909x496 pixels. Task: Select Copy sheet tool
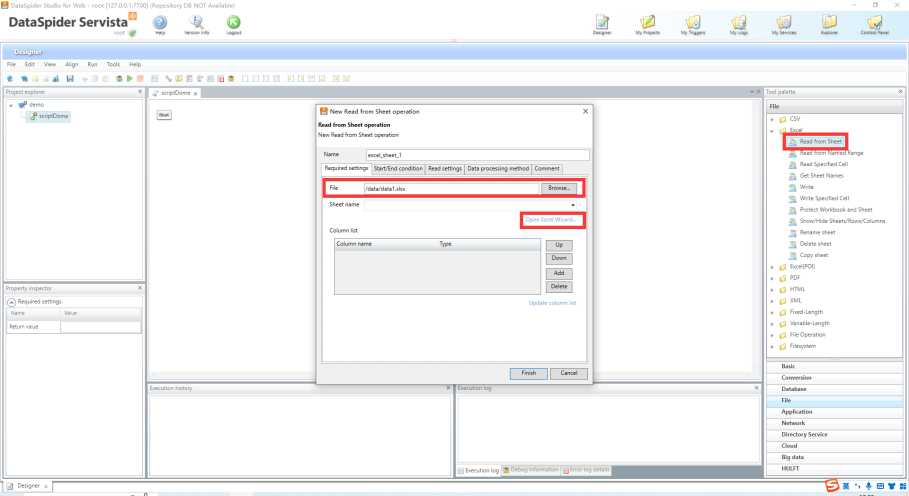pos(814,255)
